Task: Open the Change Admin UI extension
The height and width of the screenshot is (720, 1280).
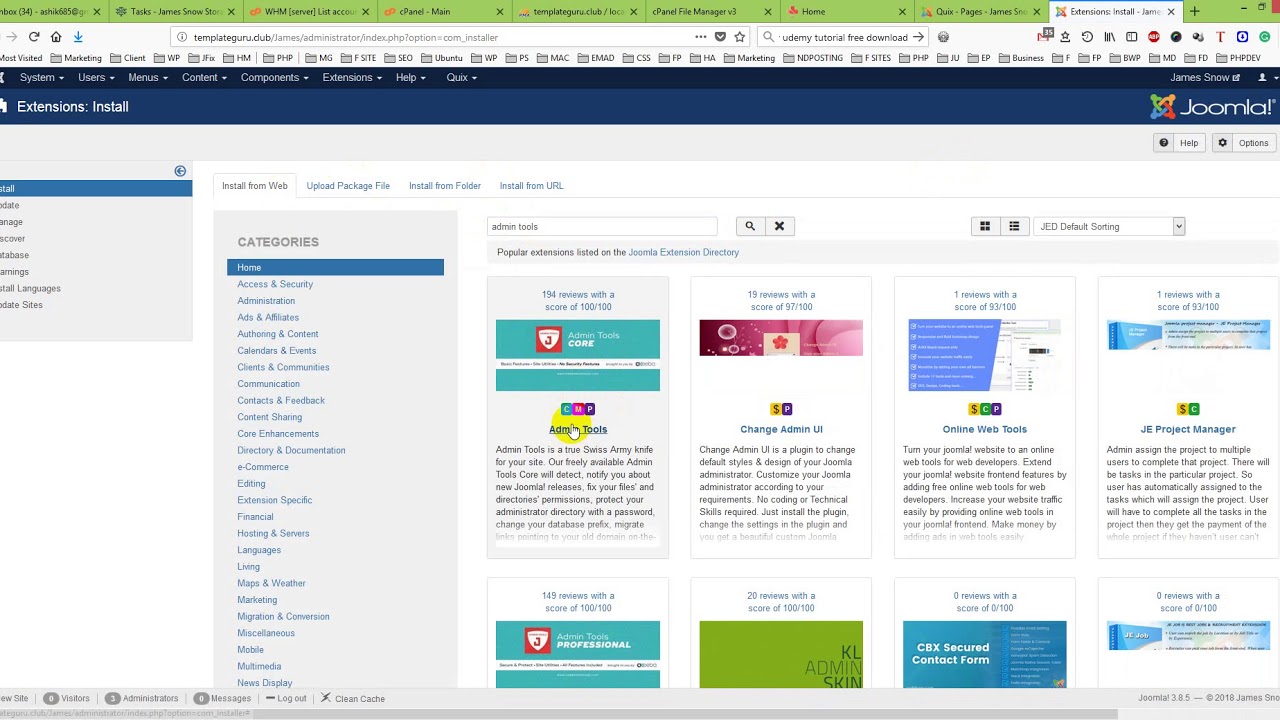Action: point(781,429)
